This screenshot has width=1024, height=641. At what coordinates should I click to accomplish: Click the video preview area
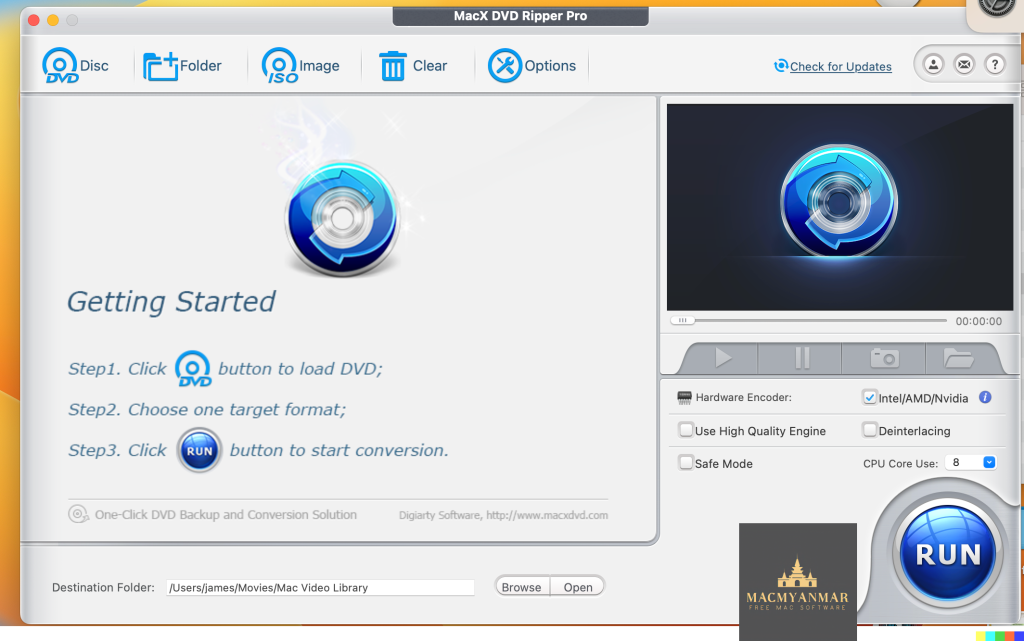pyautogui.click(x=840, y=207)
